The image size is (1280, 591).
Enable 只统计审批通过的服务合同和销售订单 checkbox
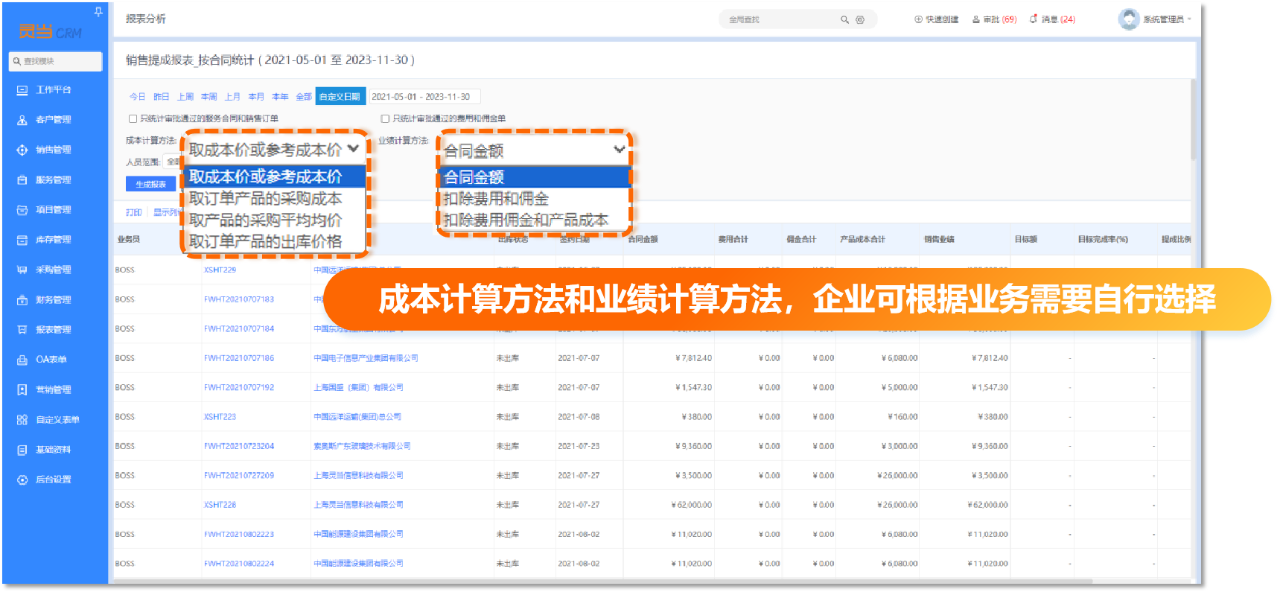click(133, 118)
